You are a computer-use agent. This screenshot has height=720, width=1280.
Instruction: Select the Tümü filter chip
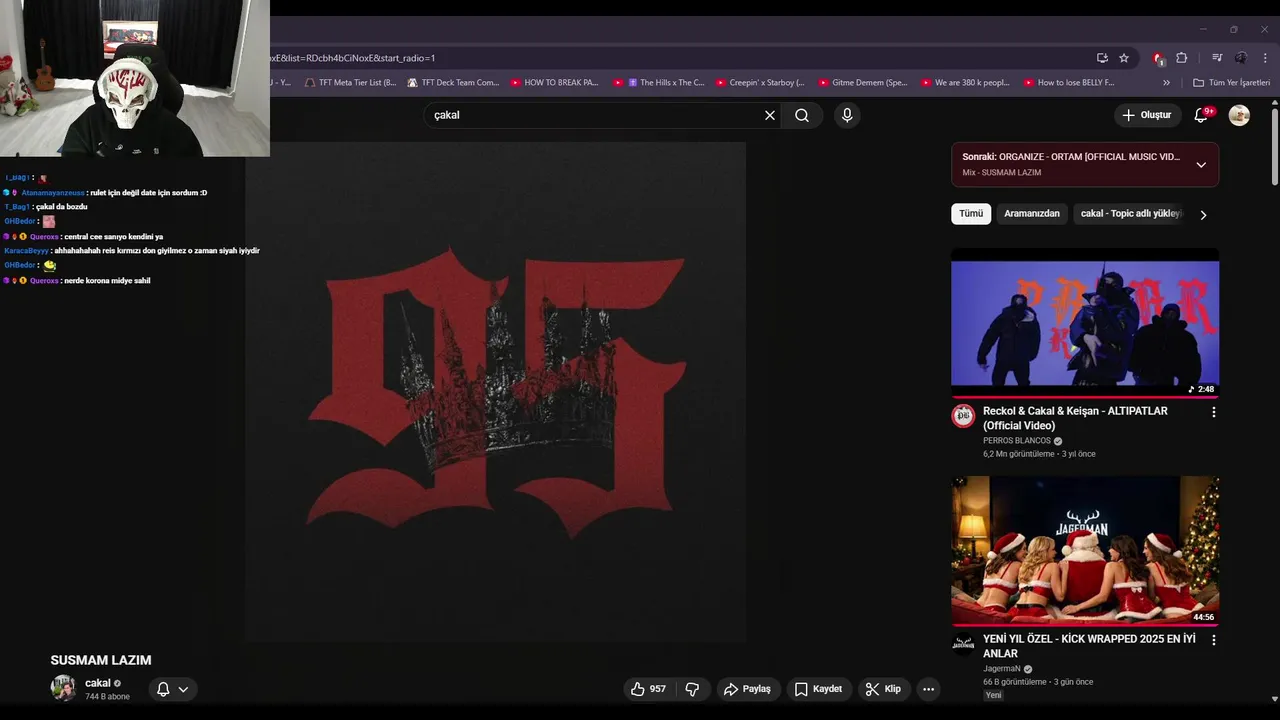point(971,214)
